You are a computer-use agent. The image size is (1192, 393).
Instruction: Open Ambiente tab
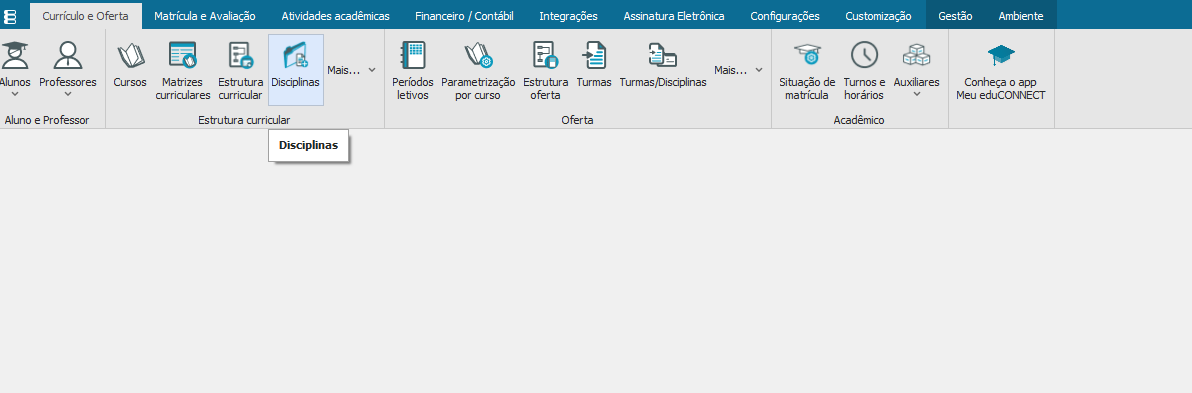pyautogui.click(x=1021, y=16)
